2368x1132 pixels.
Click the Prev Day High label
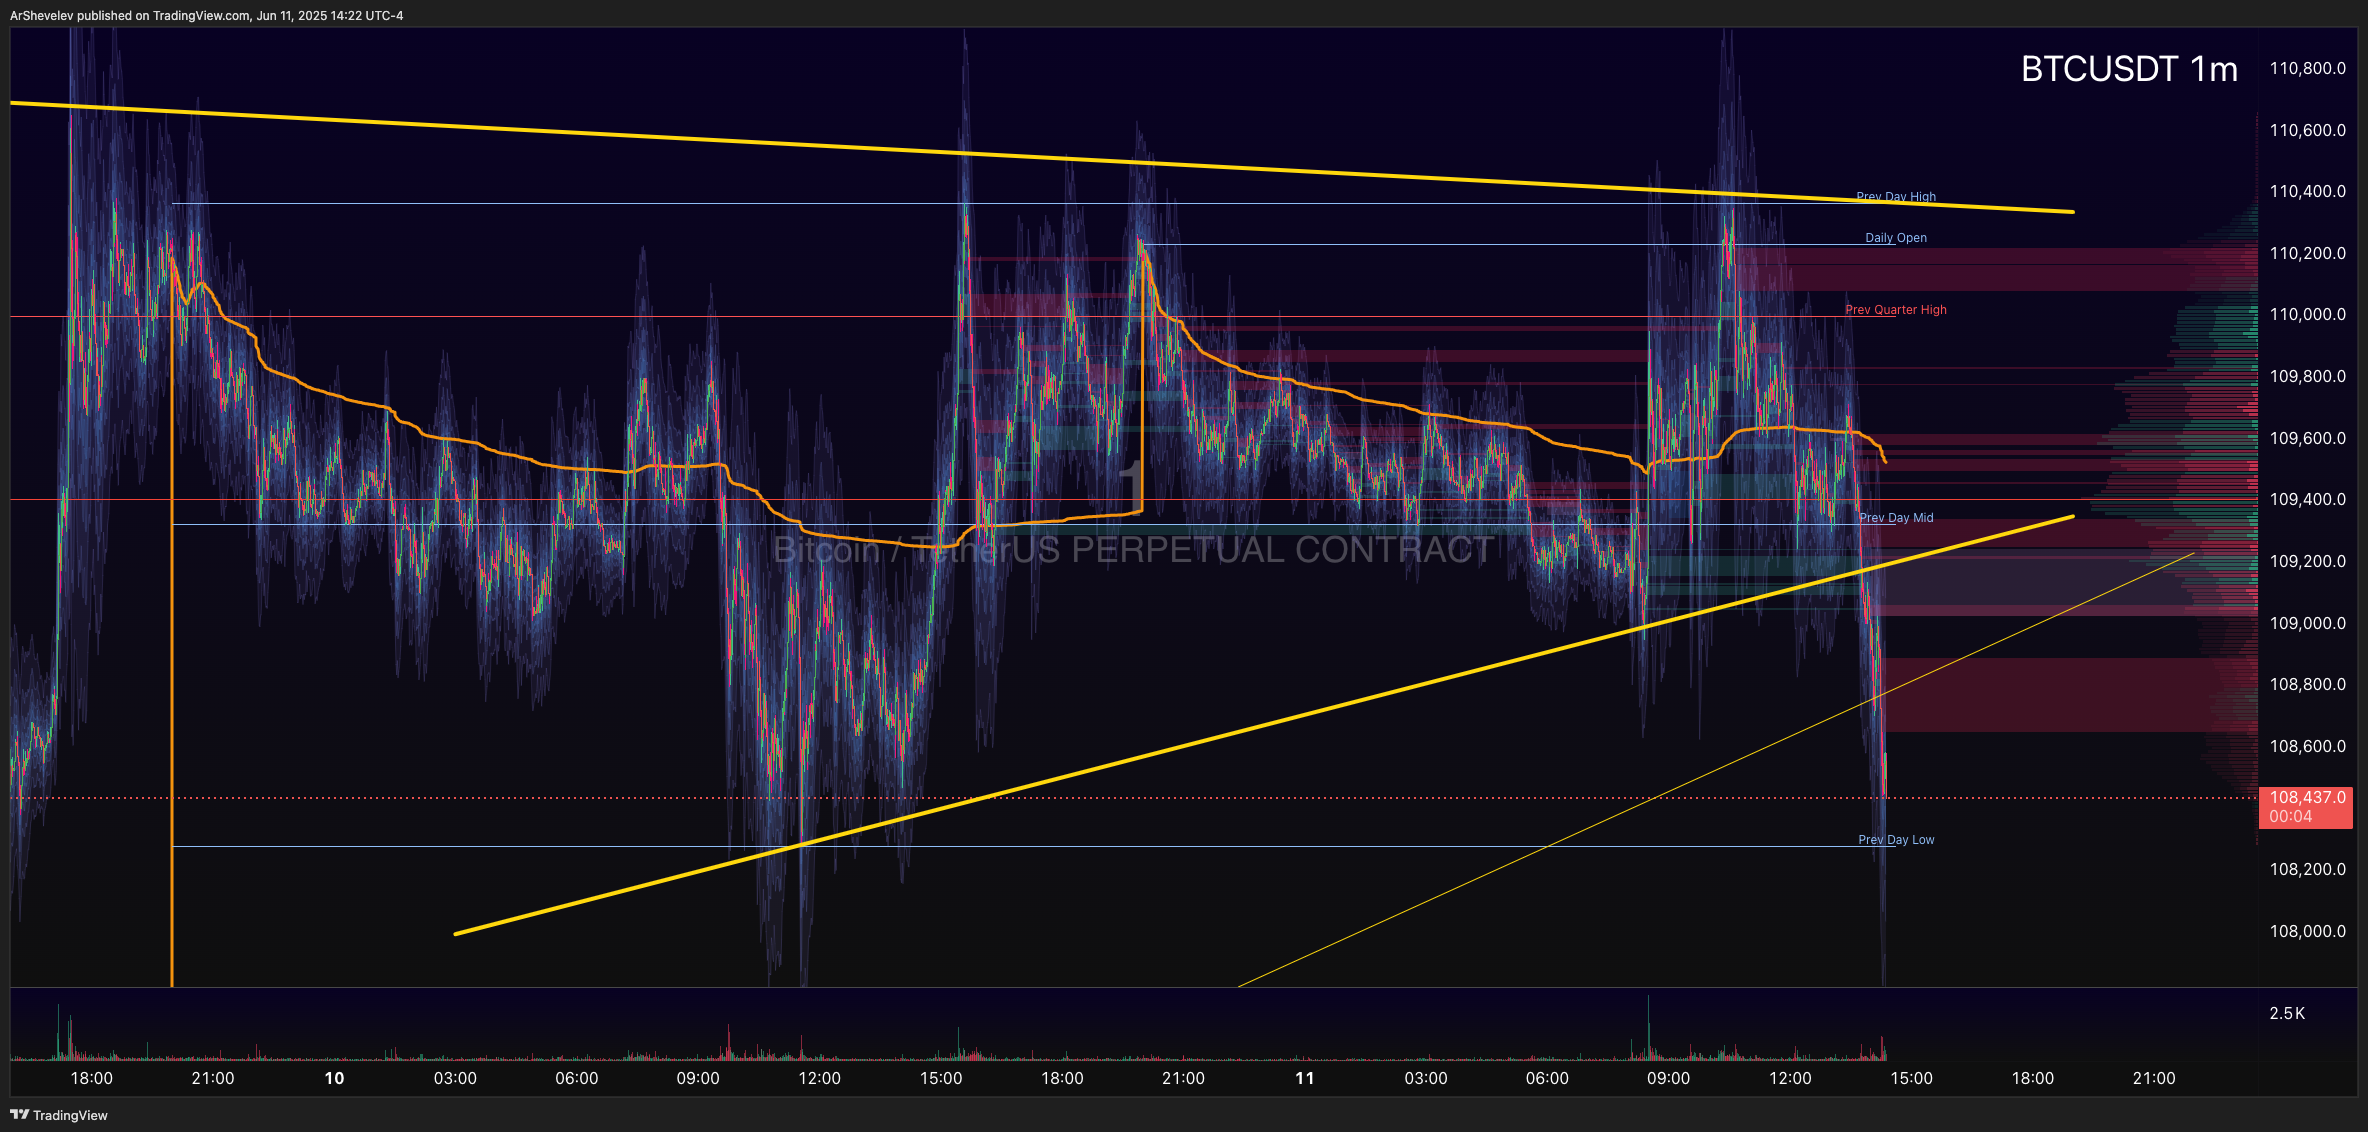coord(1896,196)
